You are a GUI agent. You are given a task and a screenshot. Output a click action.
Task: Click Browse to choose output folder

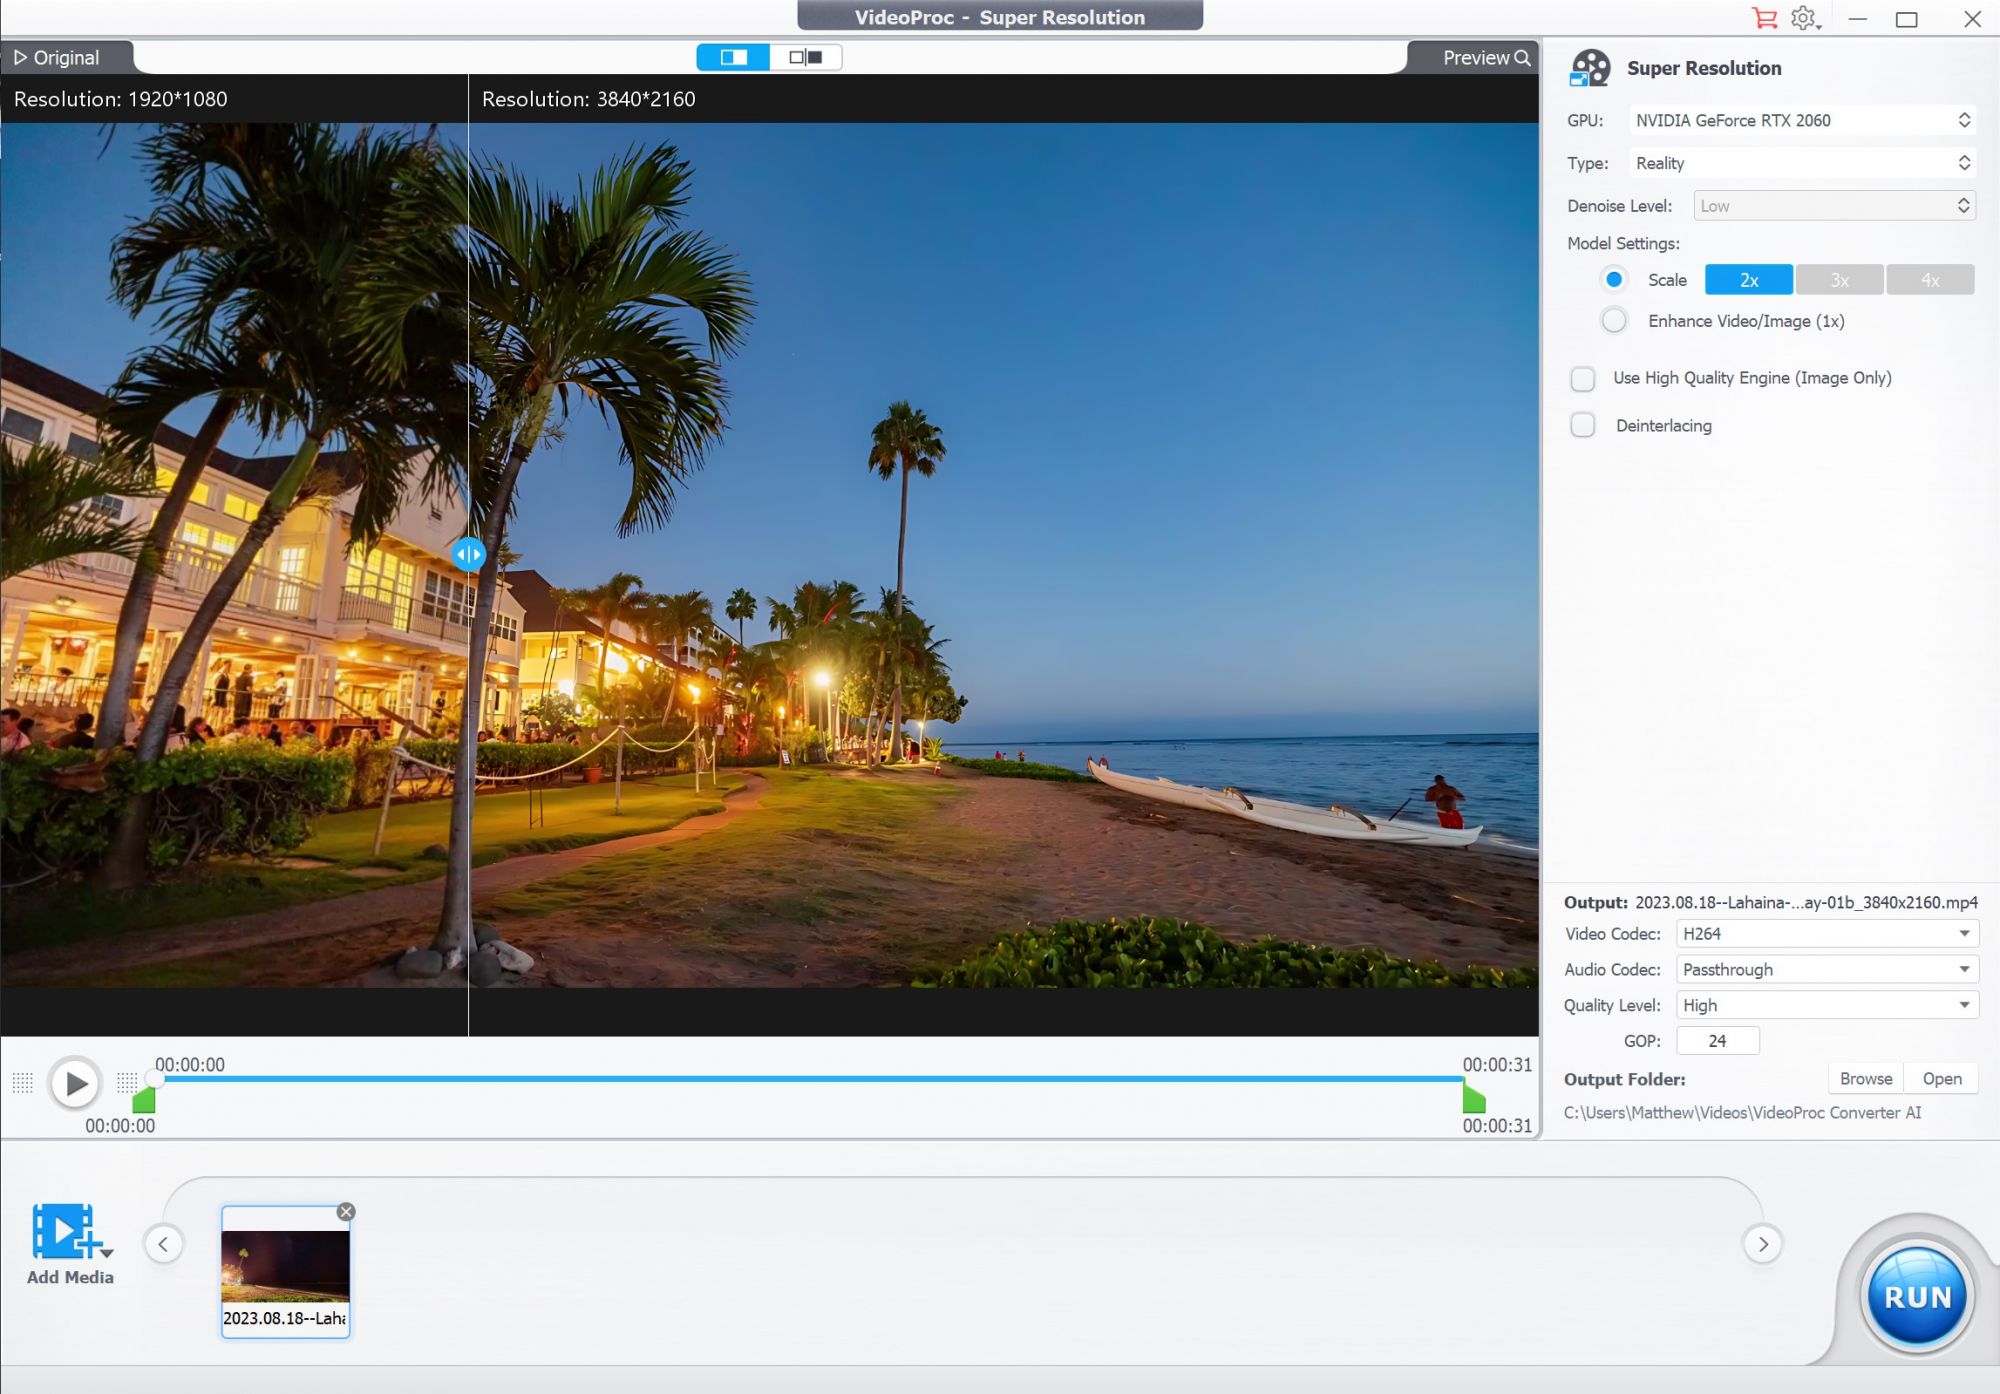1864,1078
